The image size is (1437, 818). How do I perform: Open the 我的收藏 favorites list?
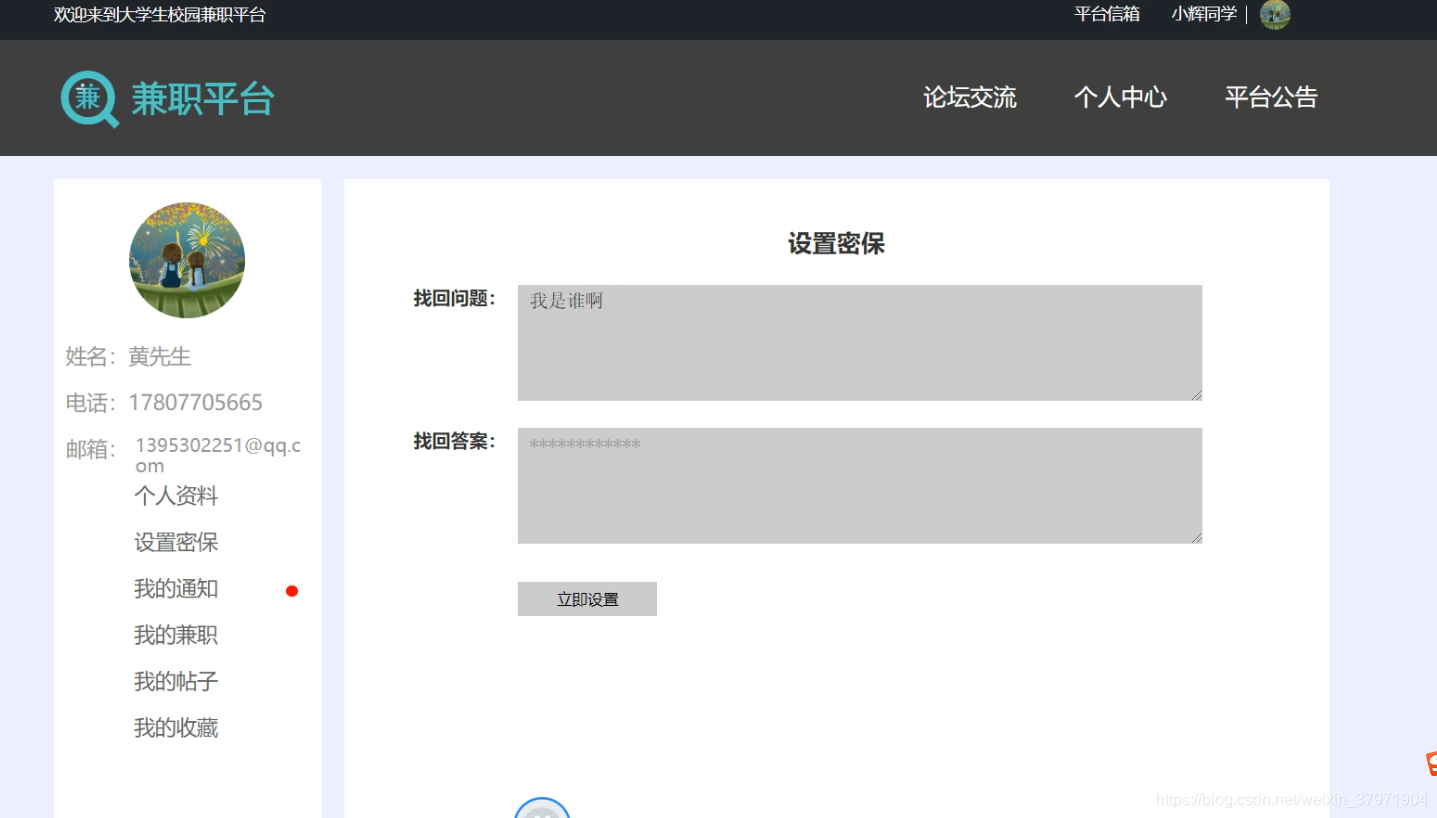click(x=174, y=728)
